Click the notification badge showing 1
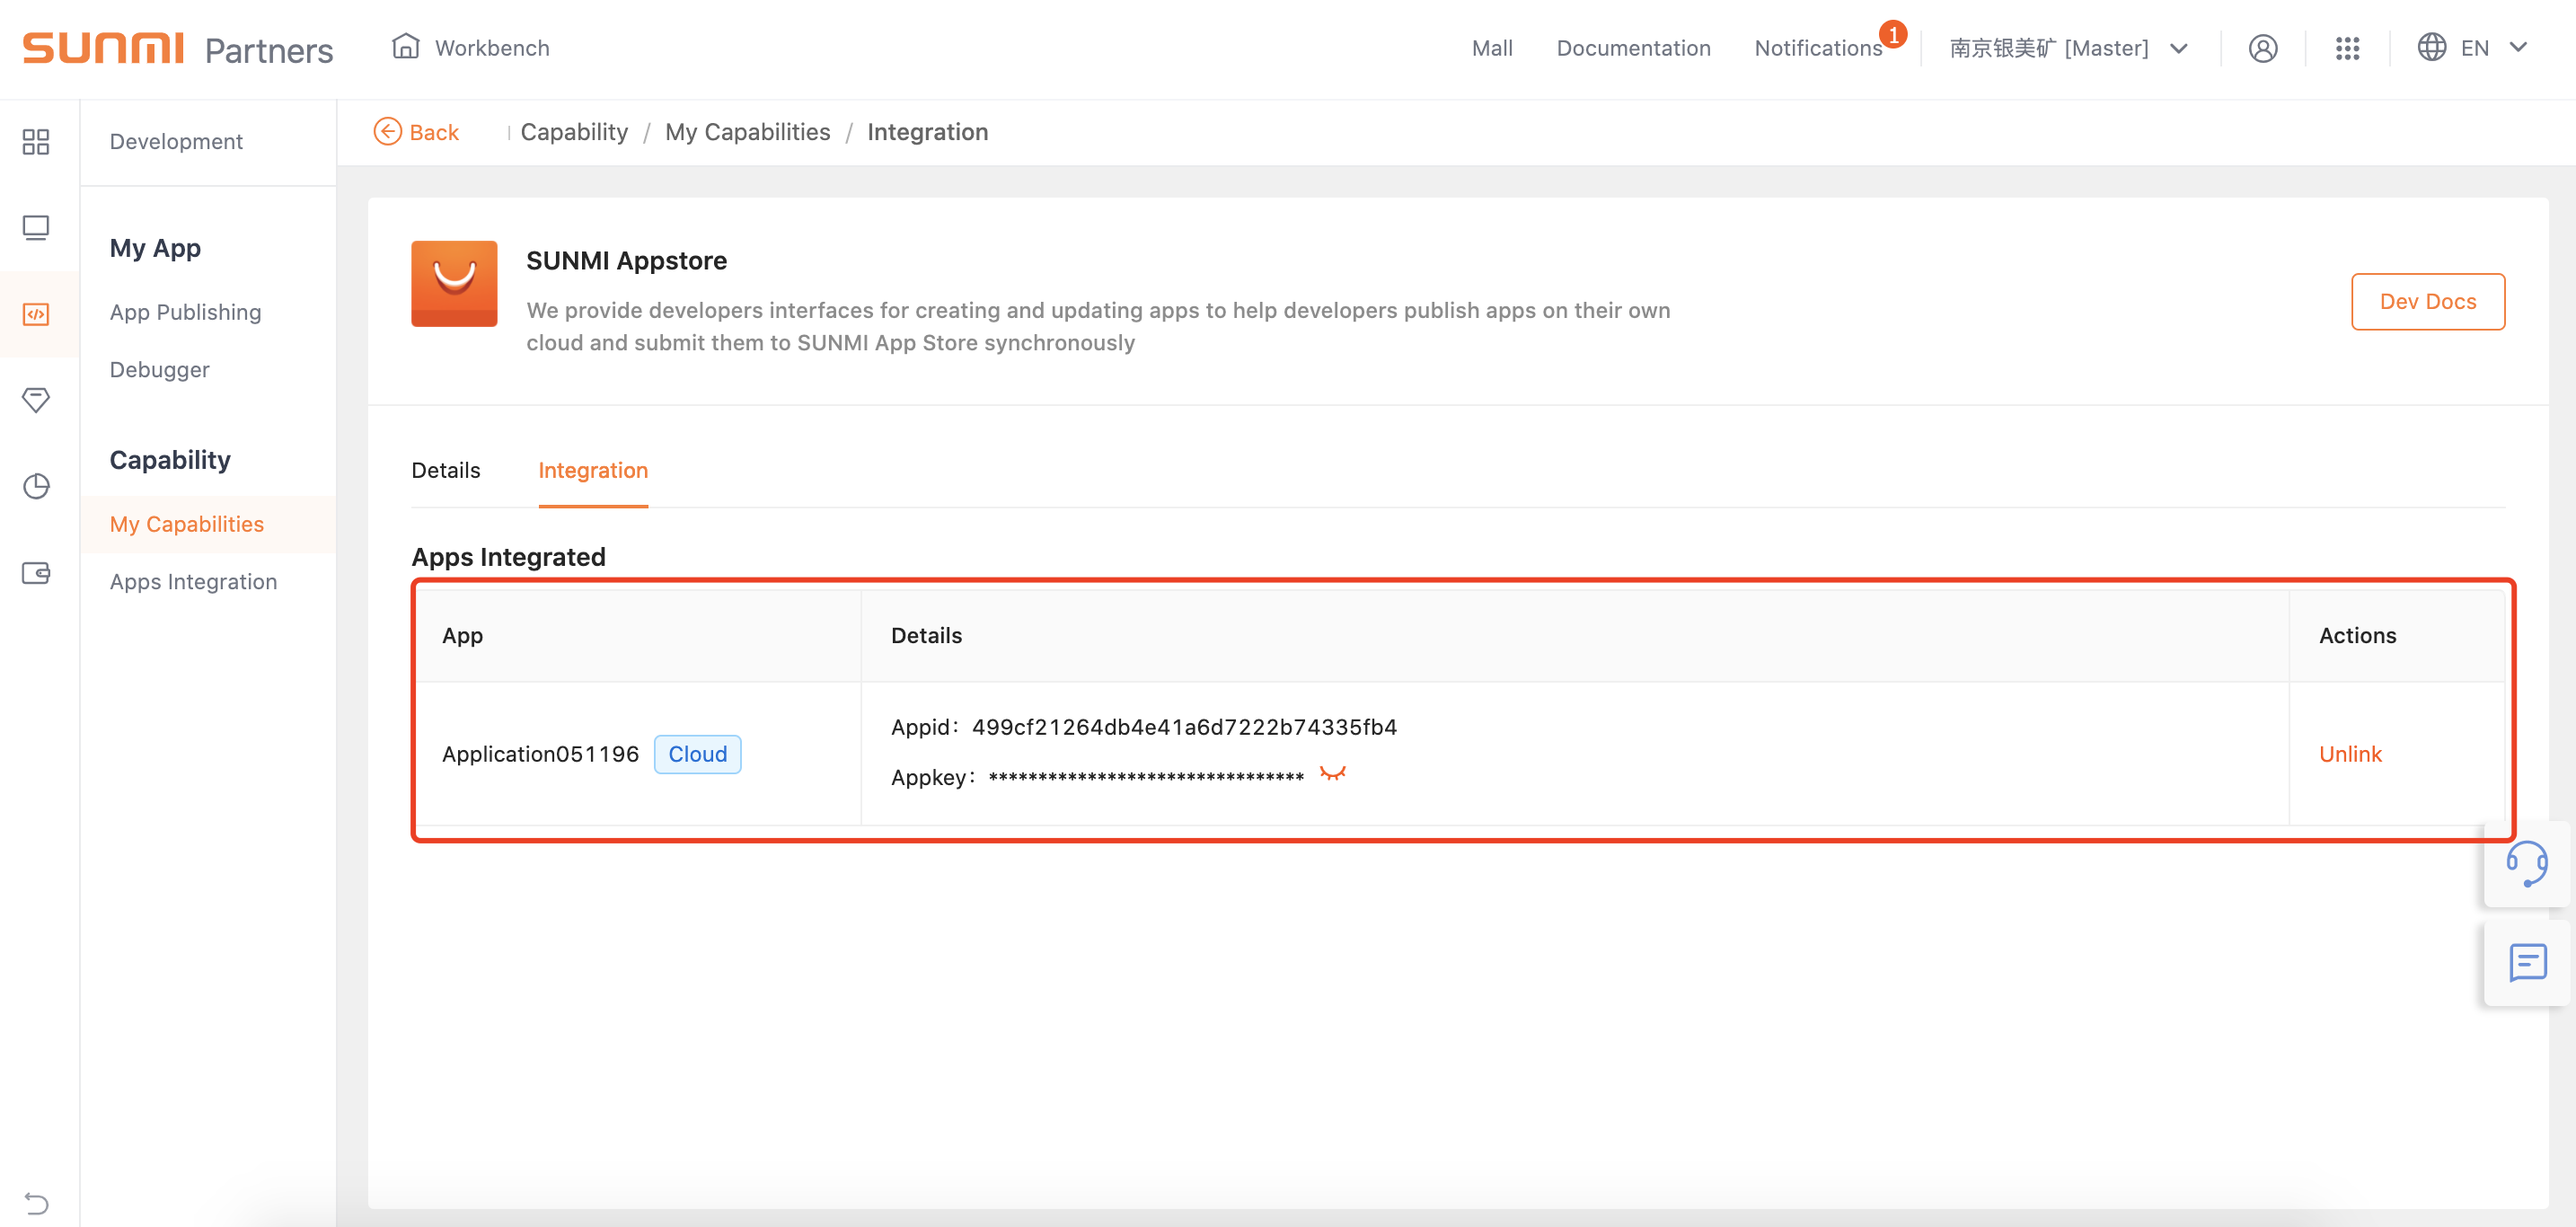2576x1227 pixels. 1892,34
